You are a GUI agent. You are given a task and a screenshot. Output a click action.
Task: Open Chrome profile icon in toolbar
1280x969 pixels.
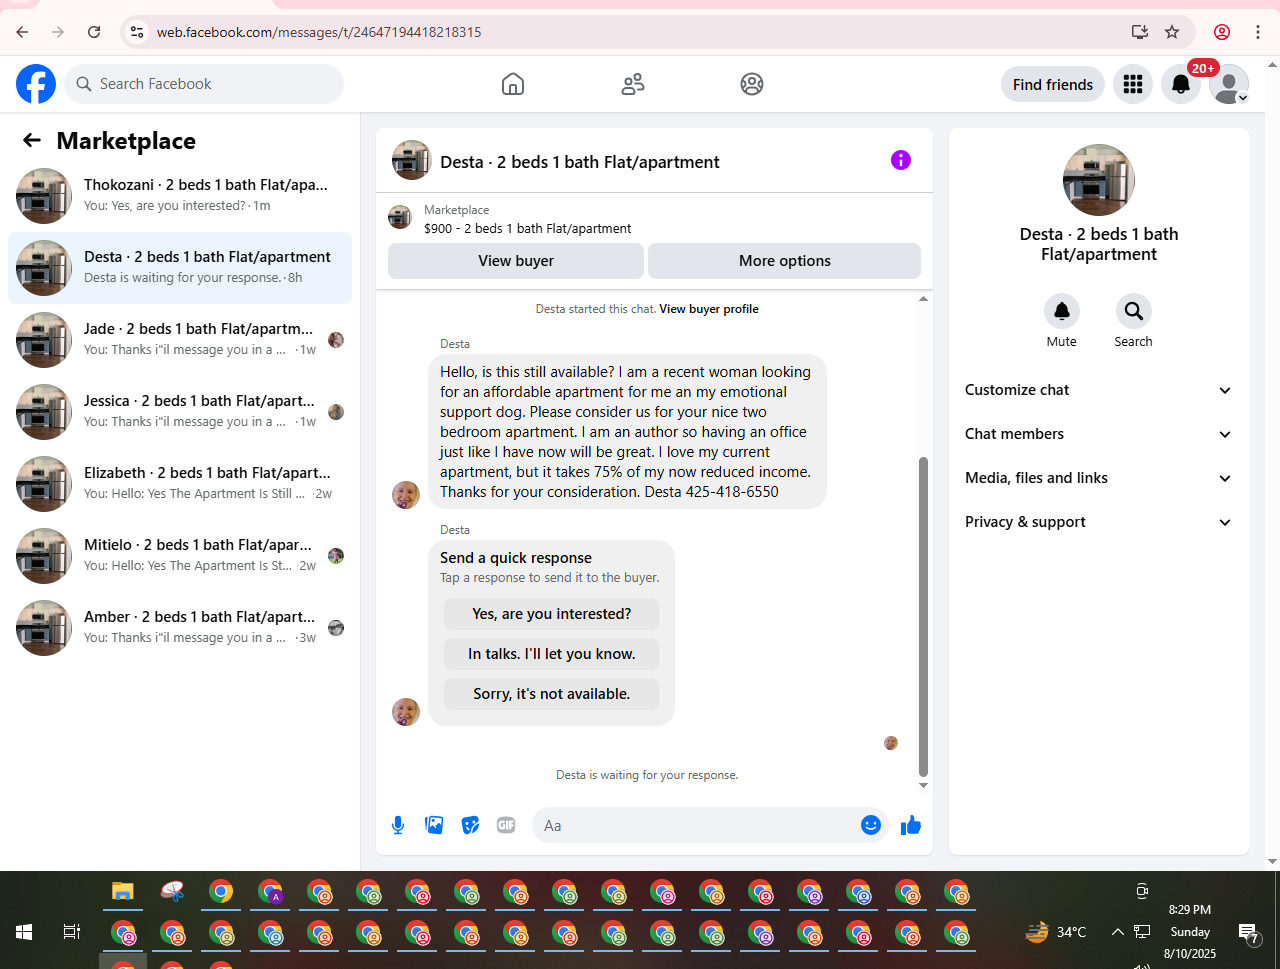pos(1222,32)
